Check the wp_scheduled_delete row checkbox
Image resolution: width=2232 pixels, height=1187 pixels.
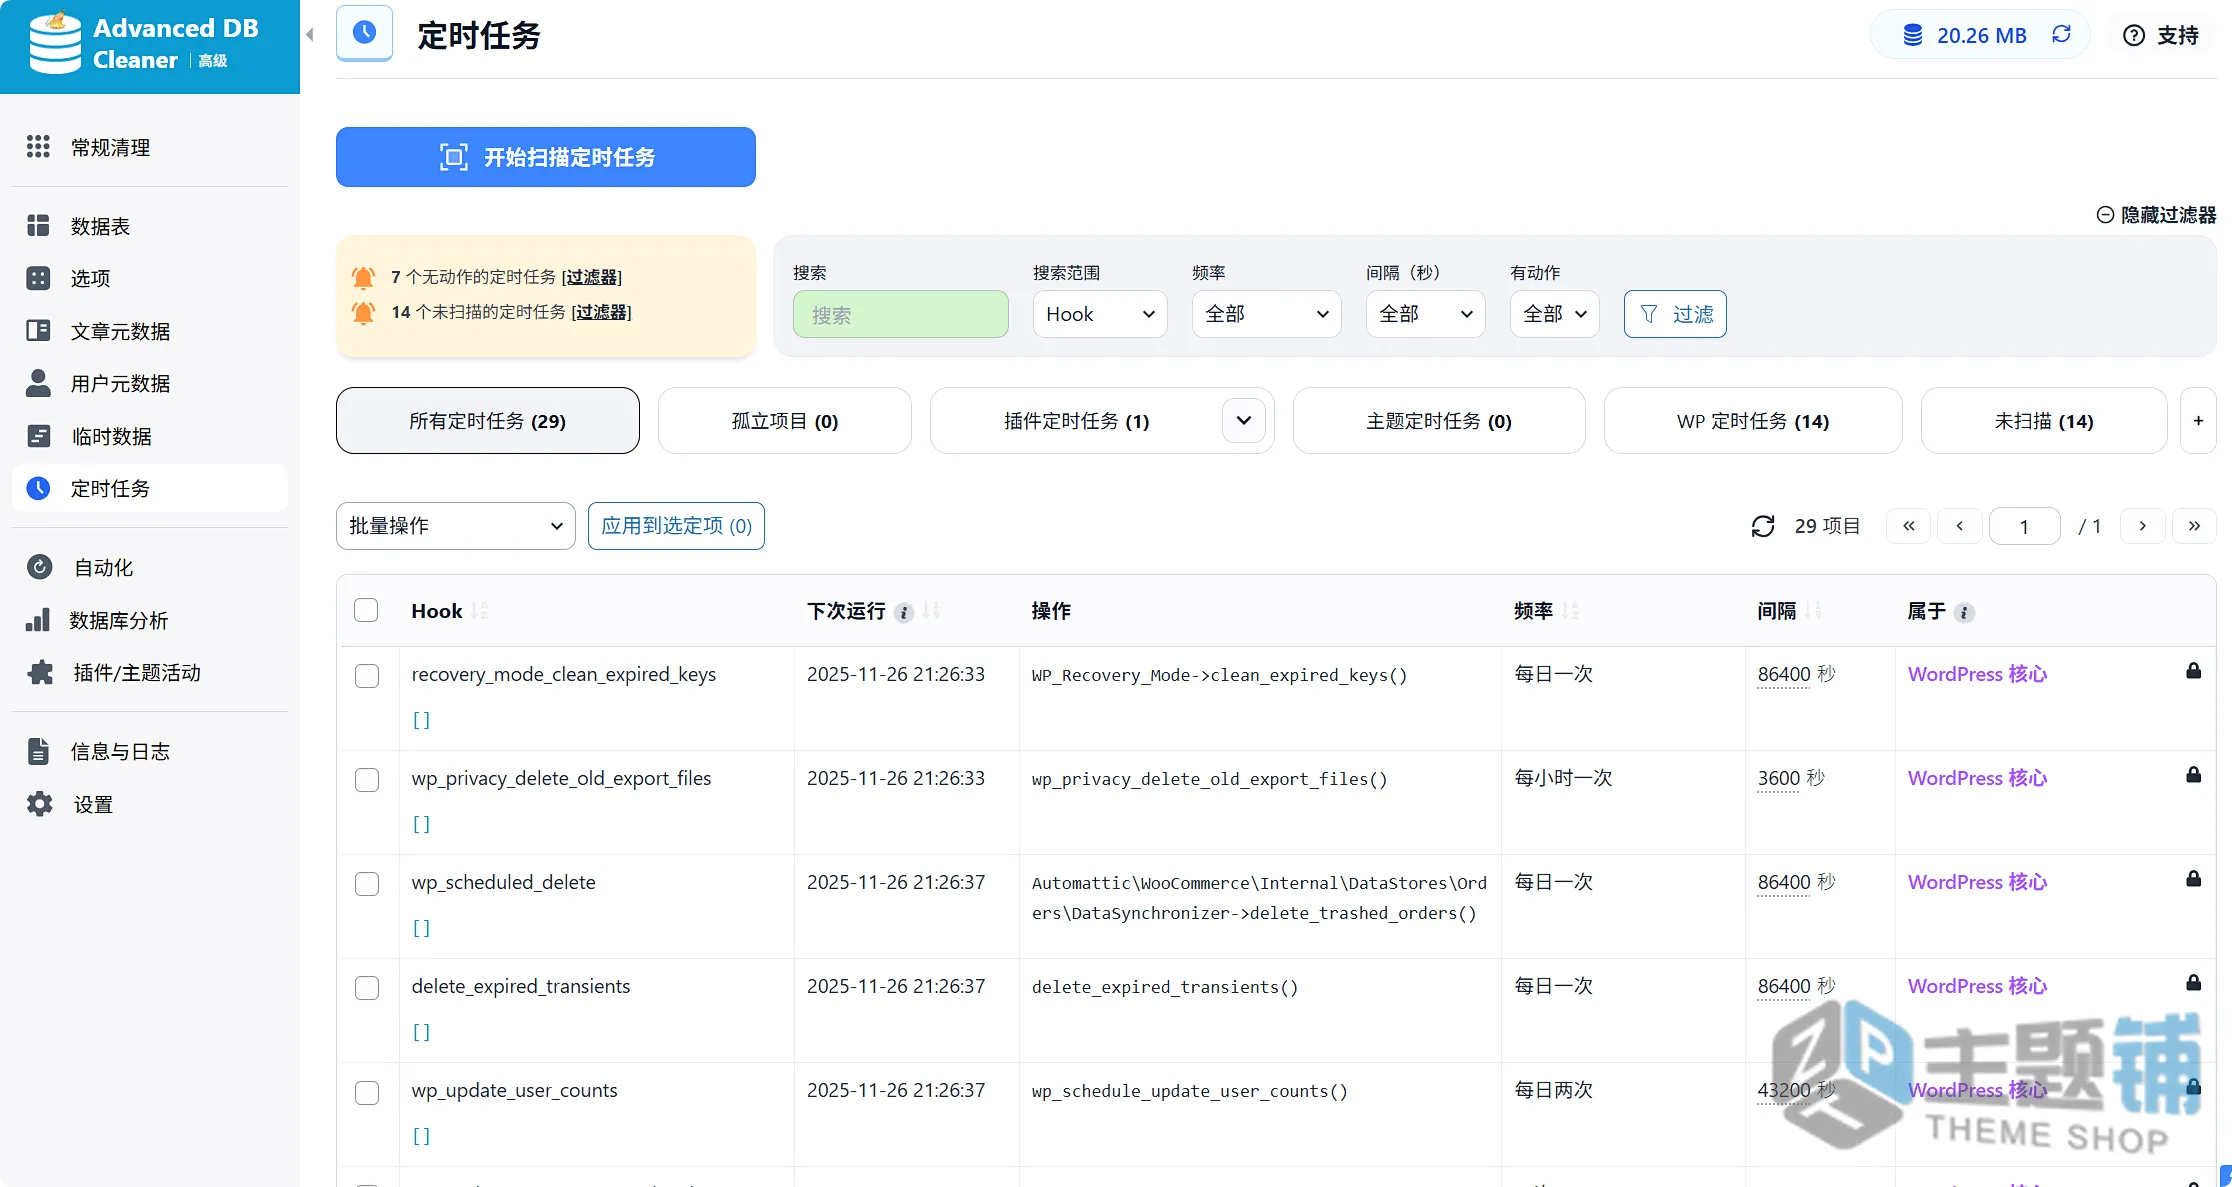point(367,884)
